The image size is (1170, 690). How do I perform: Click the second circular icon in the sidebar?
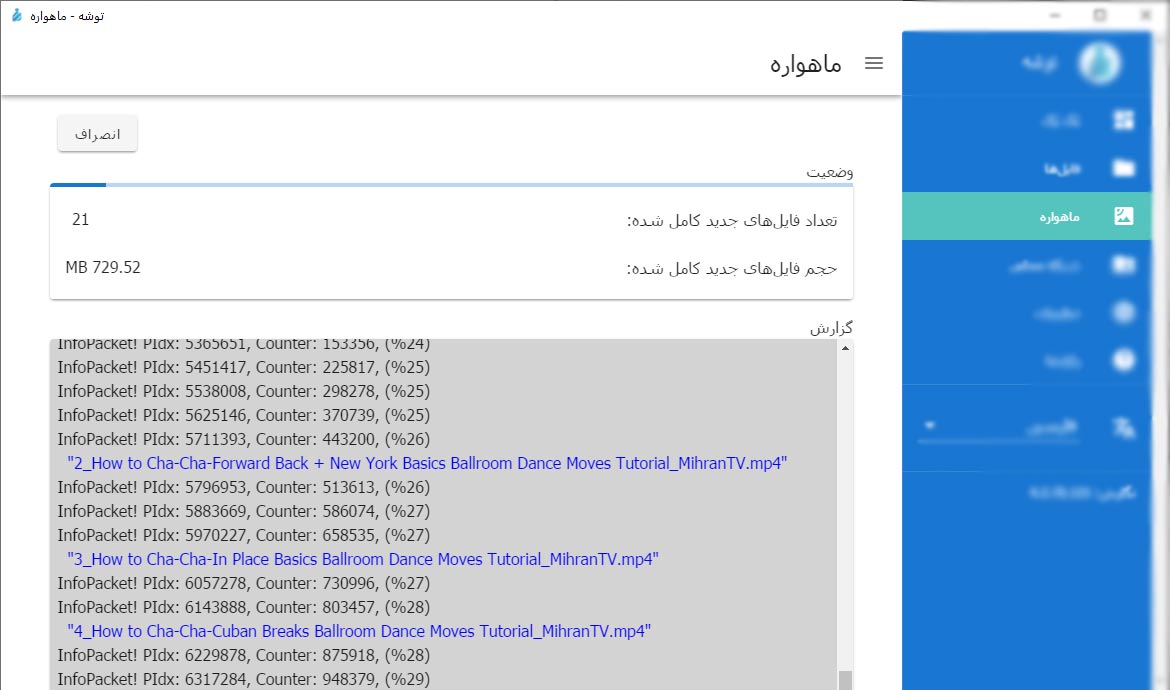coord(1124,360)
